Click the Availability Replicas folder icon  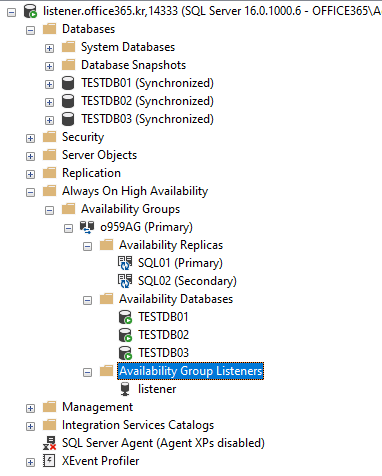[x=106, y=245]
